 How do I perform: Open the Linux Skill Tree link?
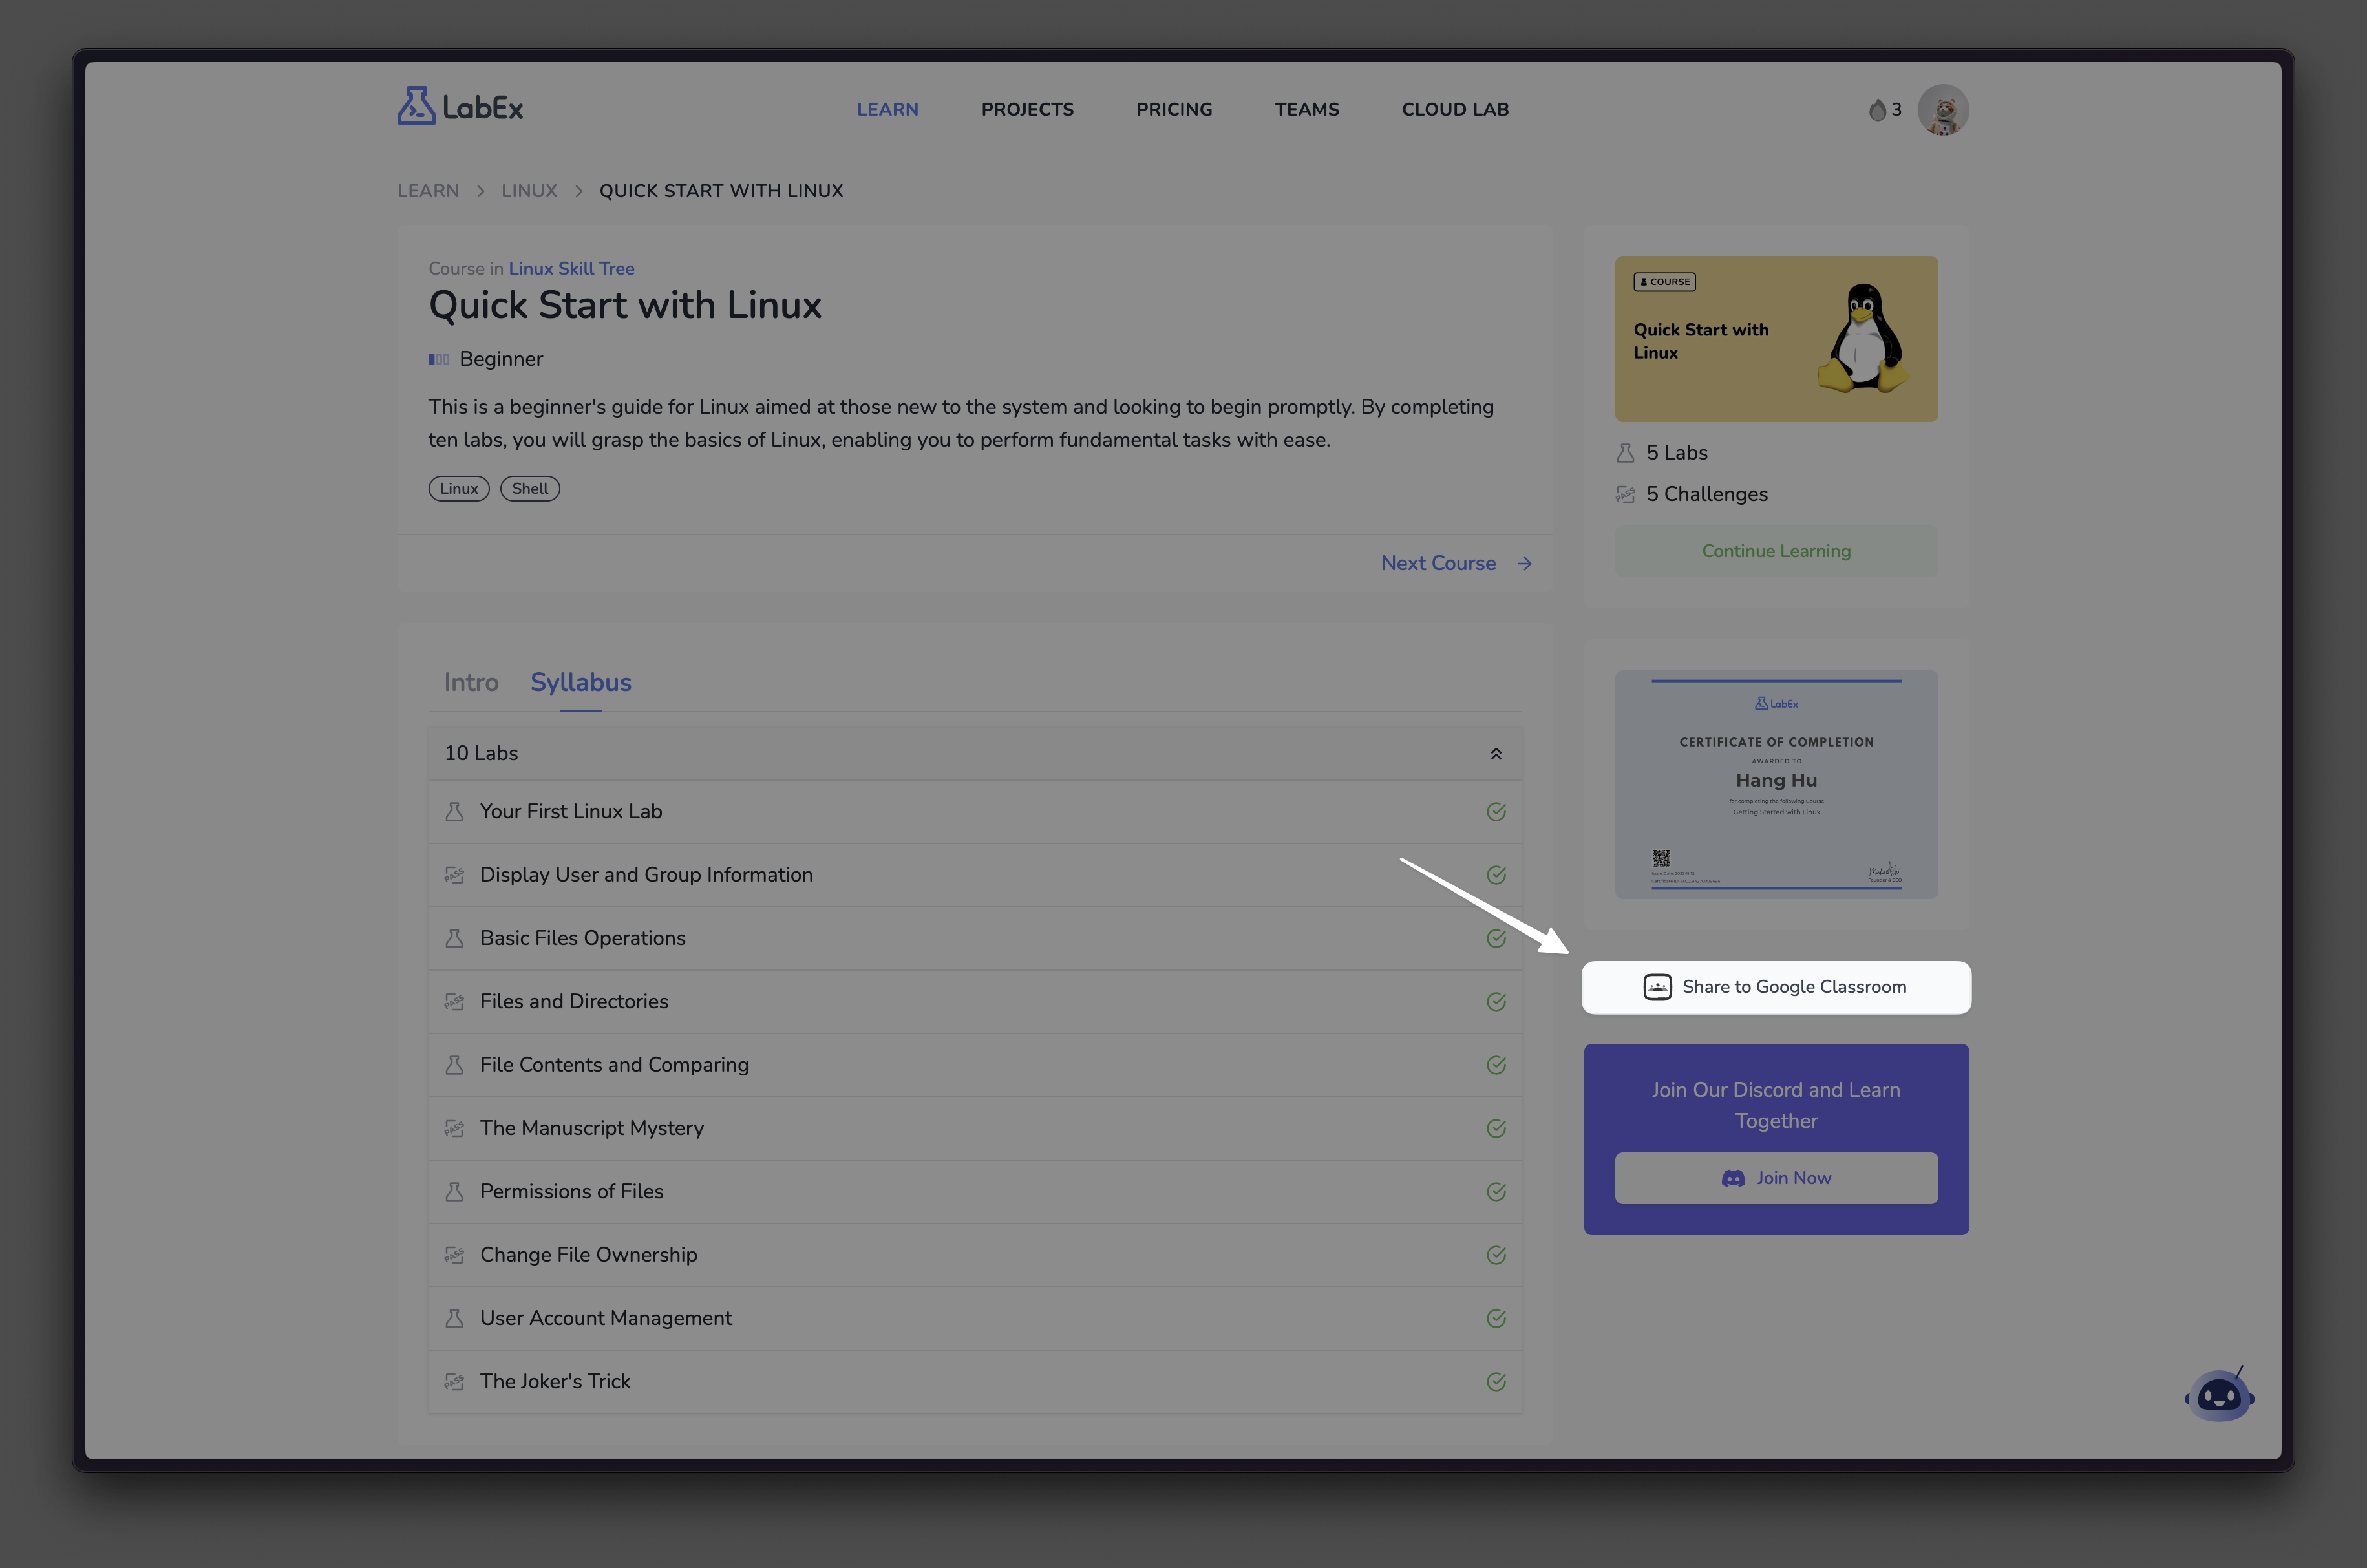[x=571, y=268]
